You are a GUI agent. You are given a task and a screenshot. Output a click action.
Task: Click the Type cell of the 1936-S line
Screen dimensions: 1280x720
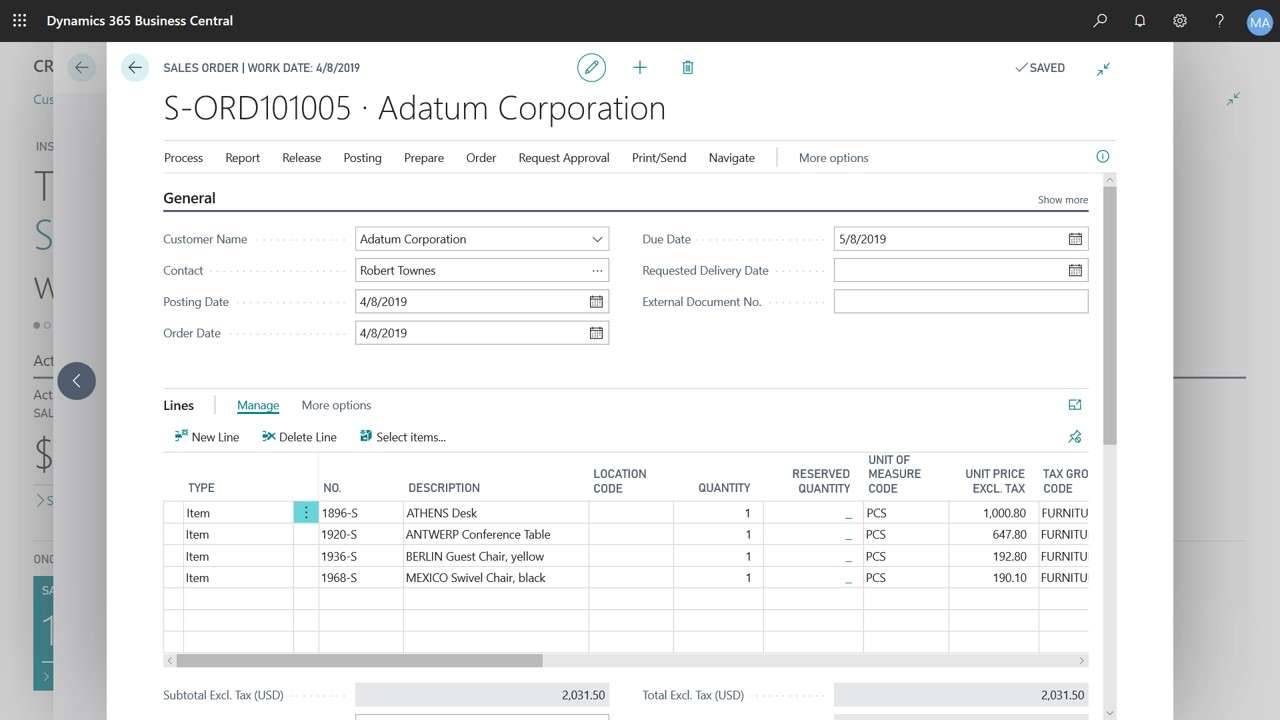click(238, 556)
